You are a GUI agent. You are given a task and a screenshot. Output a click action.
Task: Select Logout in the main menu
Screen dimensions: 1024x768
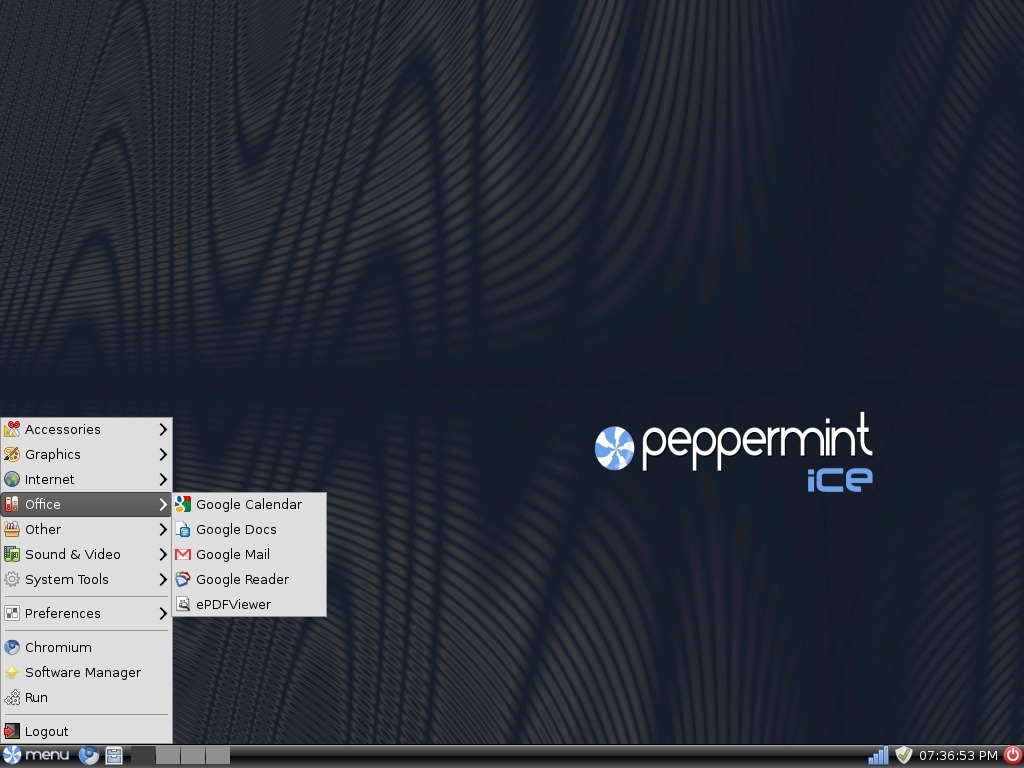86,731
